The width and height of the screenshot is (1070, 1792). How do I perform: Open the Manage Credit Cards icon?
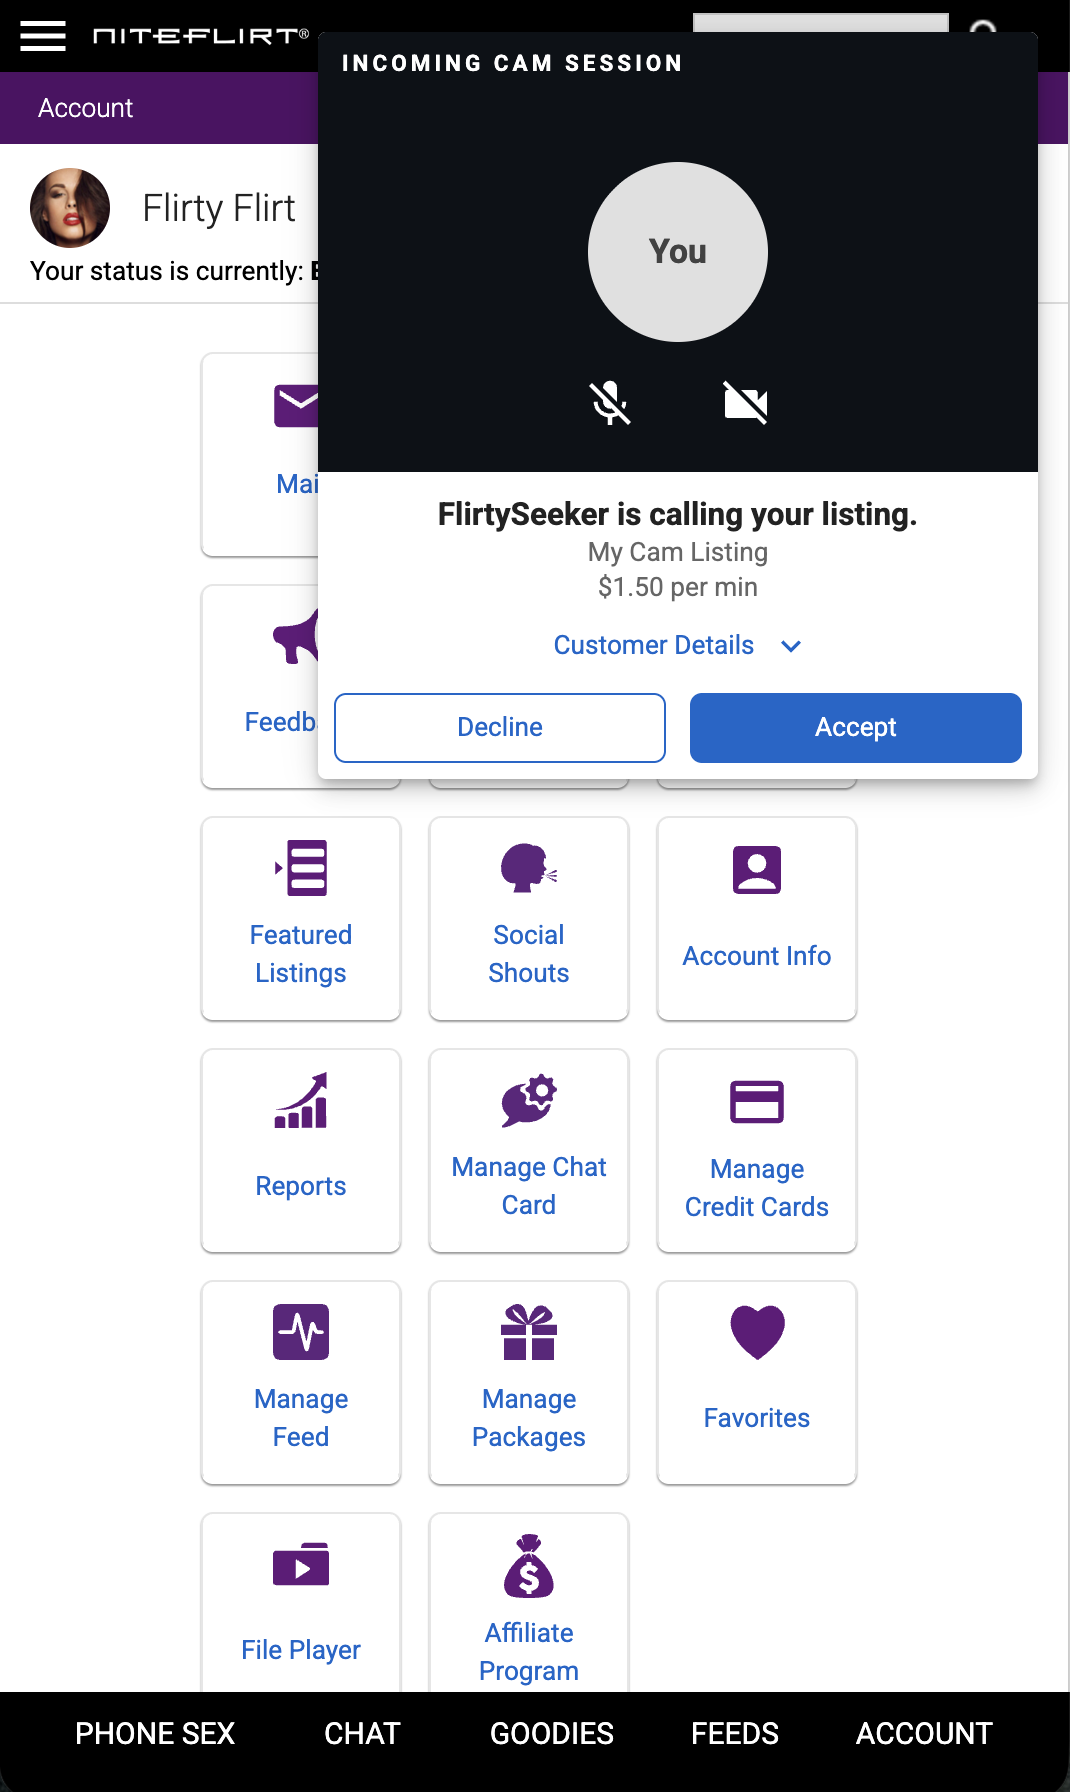coord(757,1102)
